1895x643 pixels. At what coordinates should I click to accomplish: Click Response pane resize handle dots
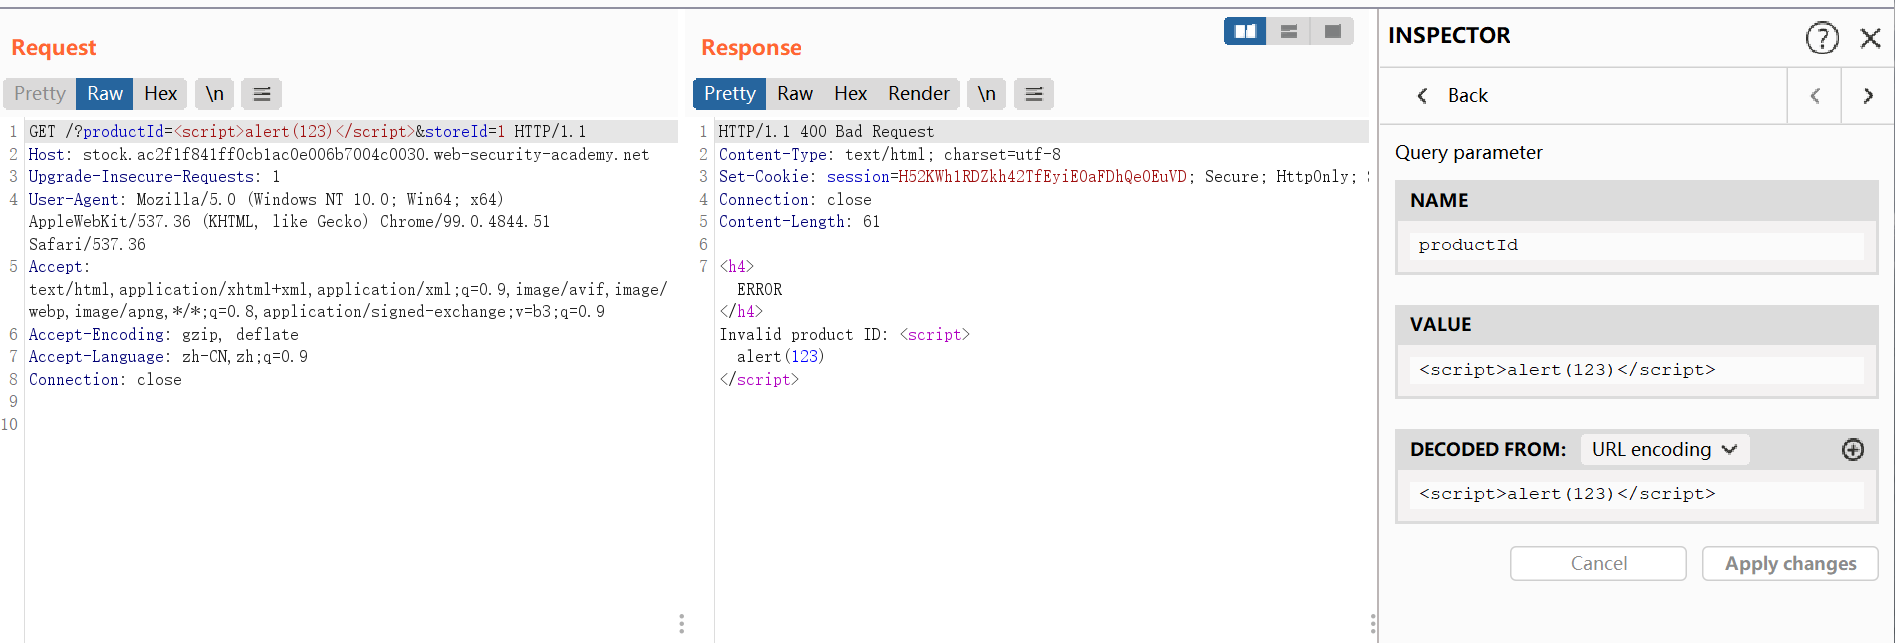pos(1372,624)
